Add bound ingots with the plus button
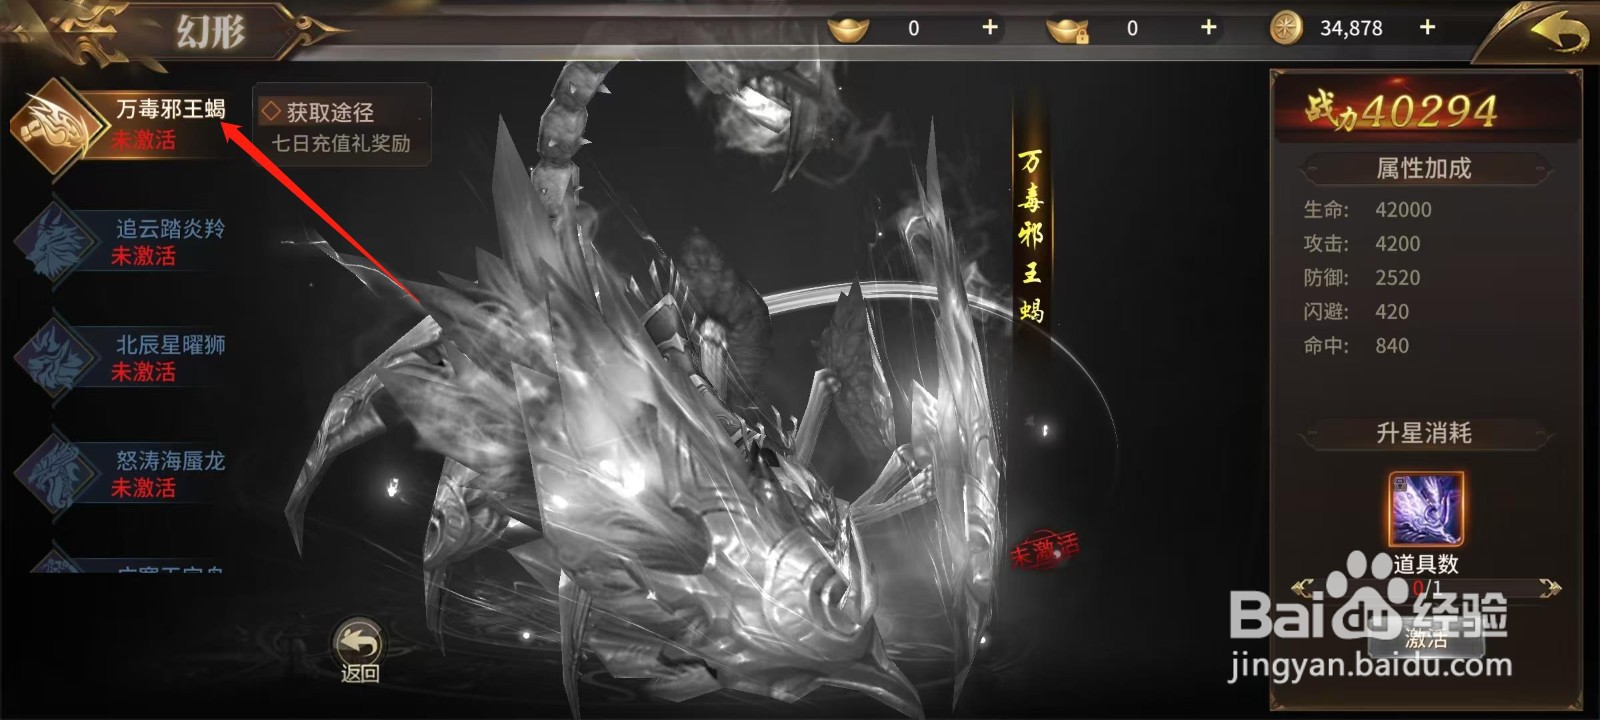1600x720 pixels. click(1208, 28)
